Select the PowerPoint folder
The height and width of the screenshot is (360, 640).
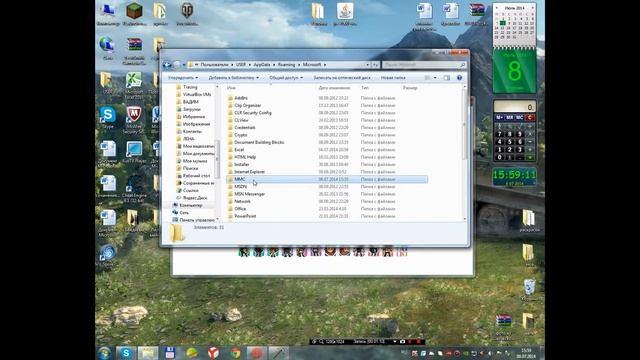tap(245, 216)
